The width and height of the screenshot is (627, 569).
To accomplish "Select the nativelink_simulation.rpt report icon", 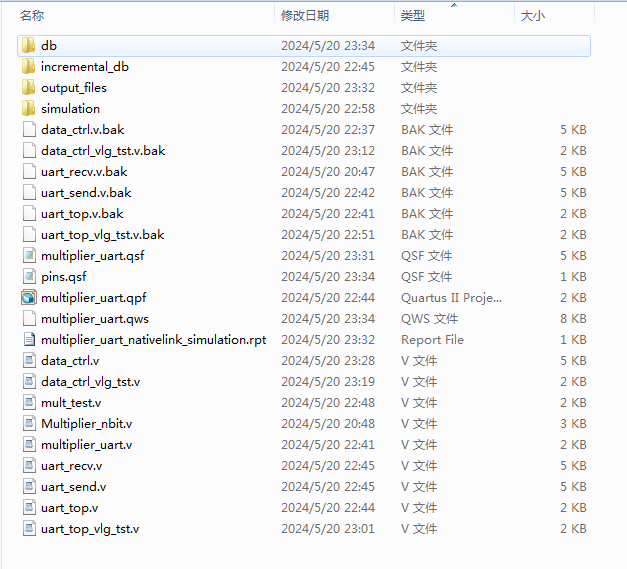I will click(29, 339).
